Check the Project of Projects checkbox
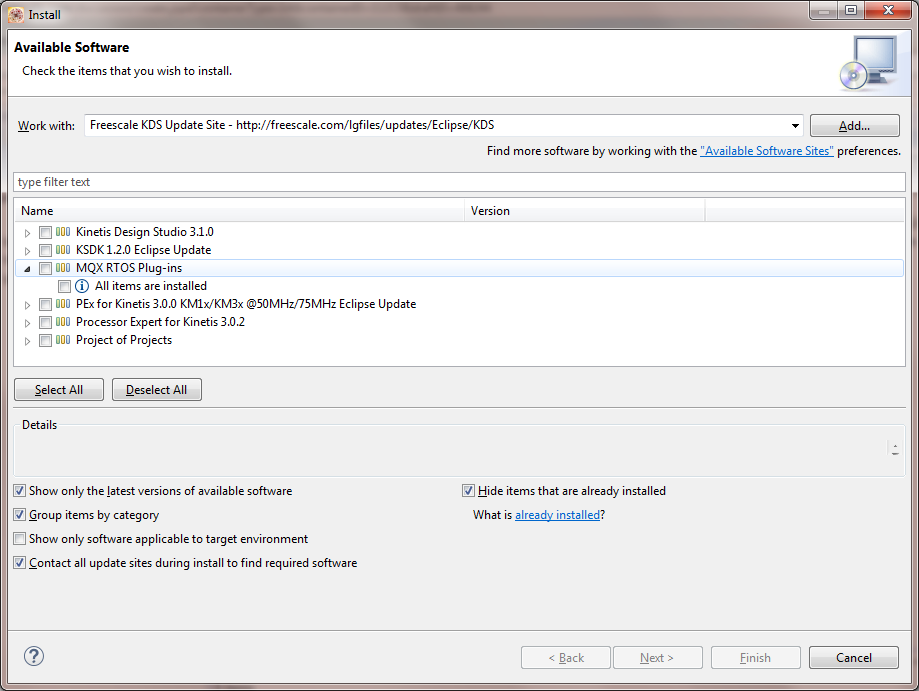Screen dimensions: 919x691 (45, 341)
